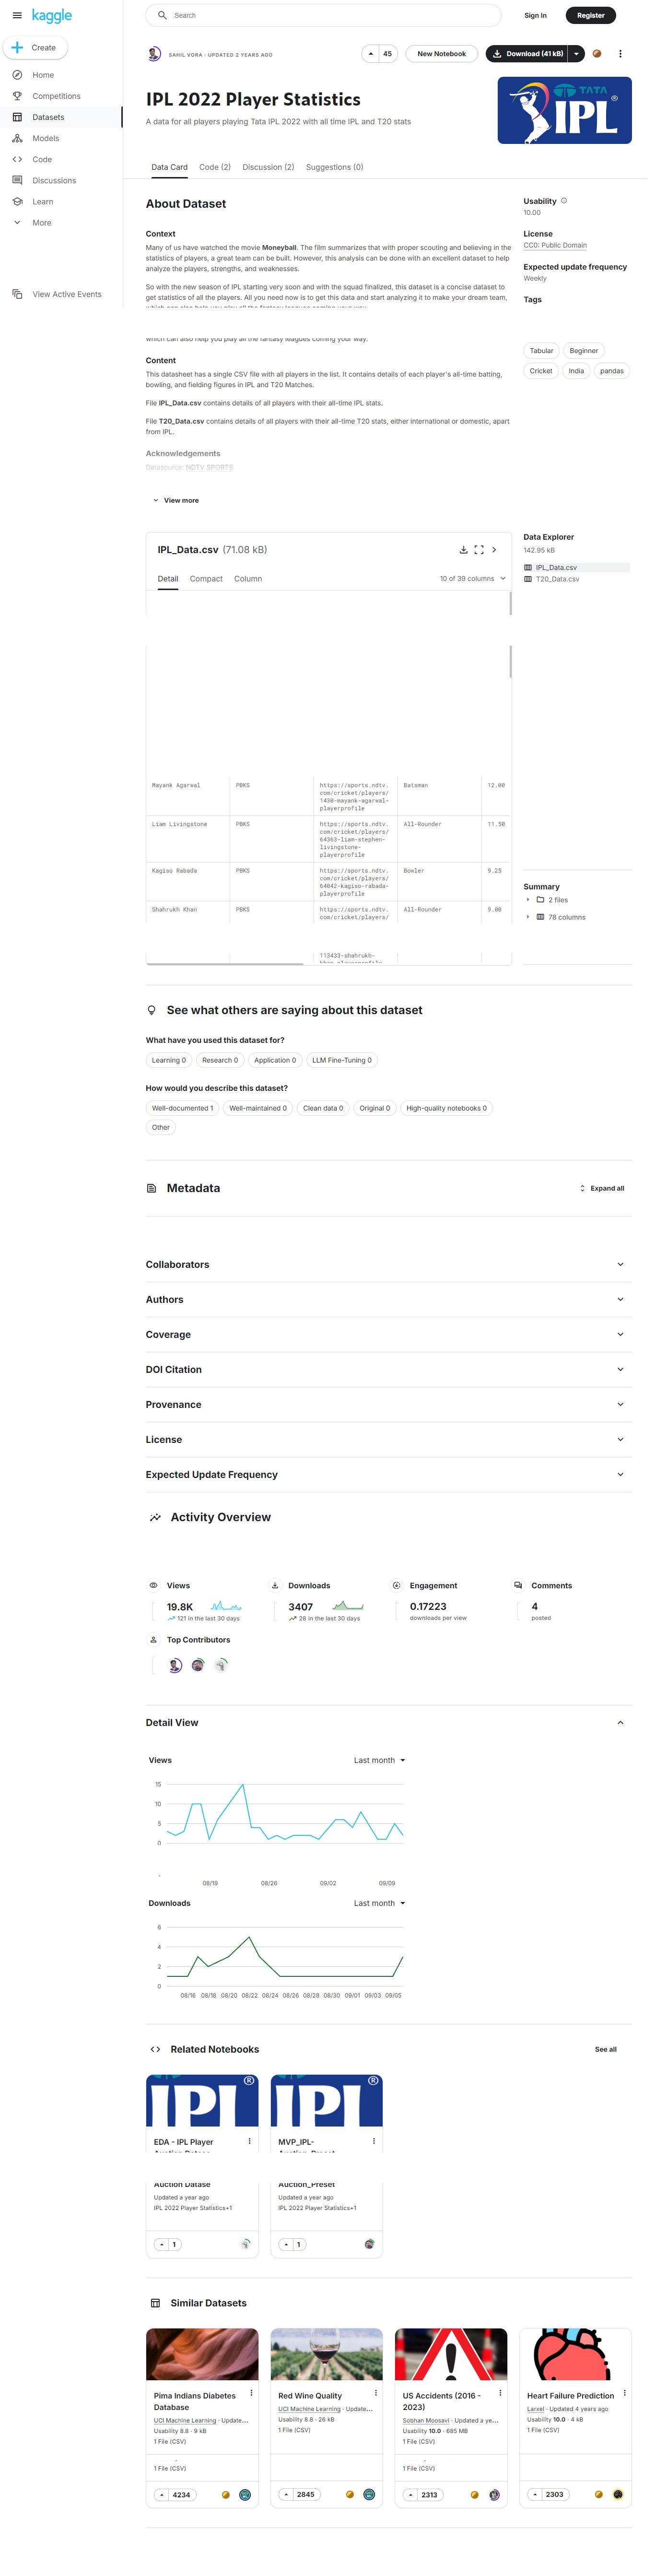
Task: Switch to the Discussion (2) tab
Action: click(x=268, y=167)
